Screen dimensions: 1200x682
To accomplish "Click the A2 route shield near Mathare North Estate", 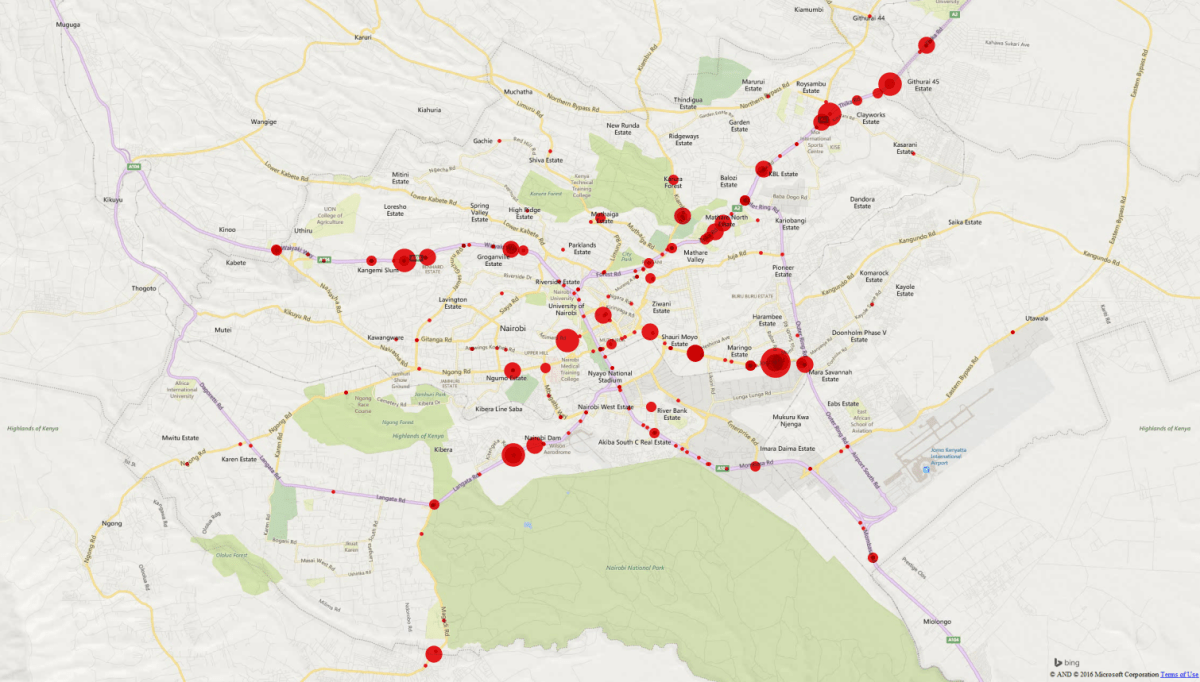I will [737, 208].
